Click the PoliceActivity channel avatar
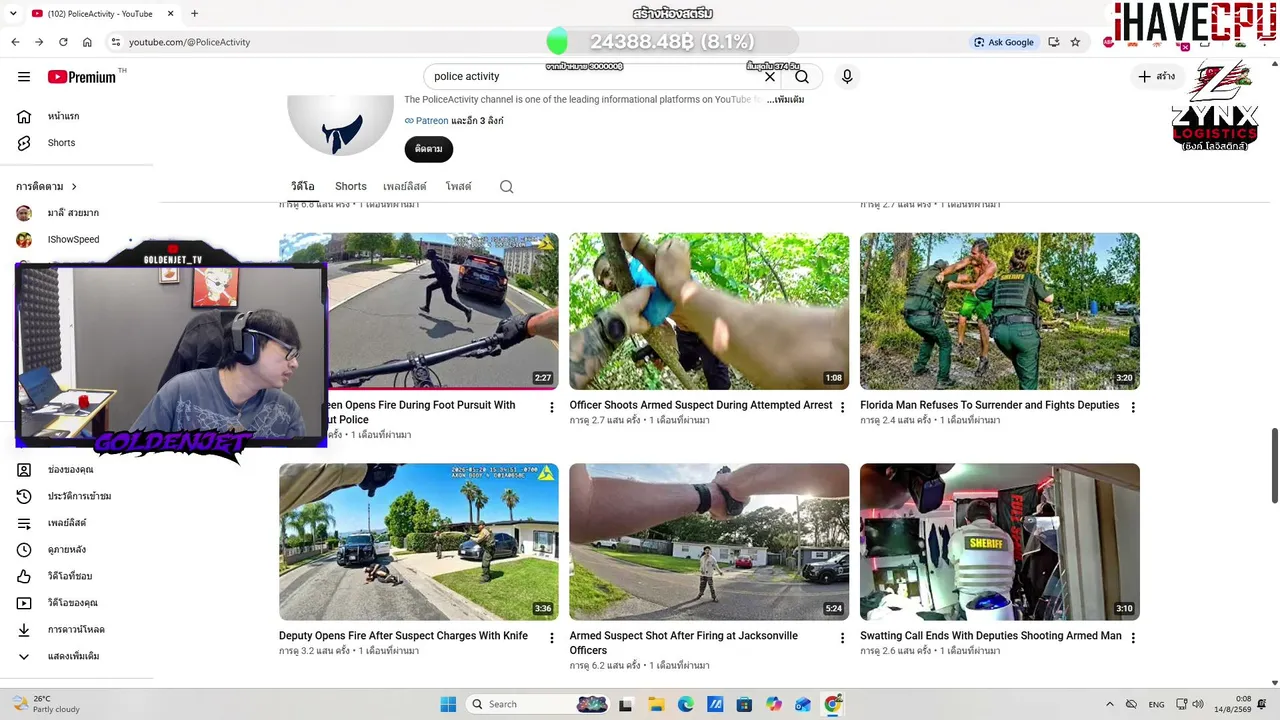 340,125
